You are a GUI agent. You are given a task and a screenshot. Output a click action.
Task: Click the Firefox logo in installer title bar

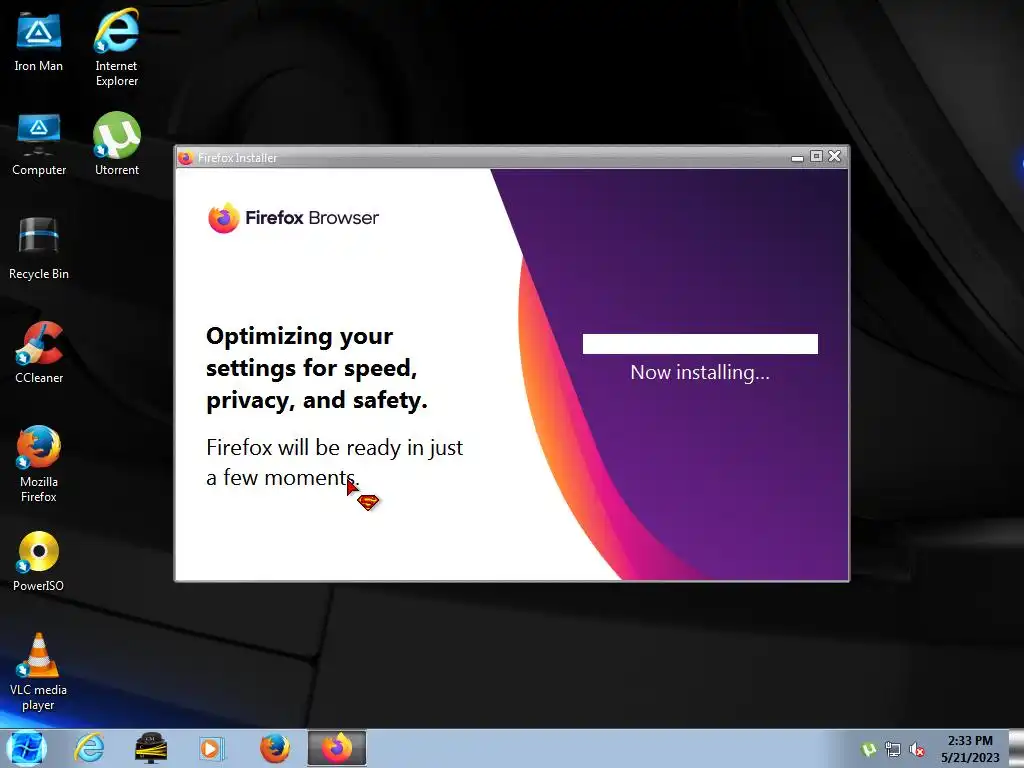click(x=185, y=157)
